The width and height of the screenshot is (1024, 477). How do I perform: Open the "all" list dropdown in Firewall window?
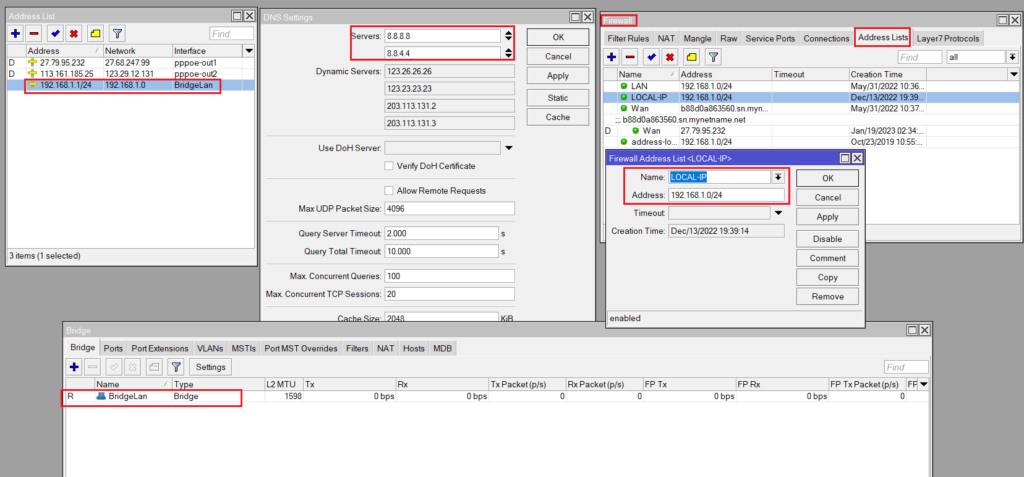tap(1012, 58)
